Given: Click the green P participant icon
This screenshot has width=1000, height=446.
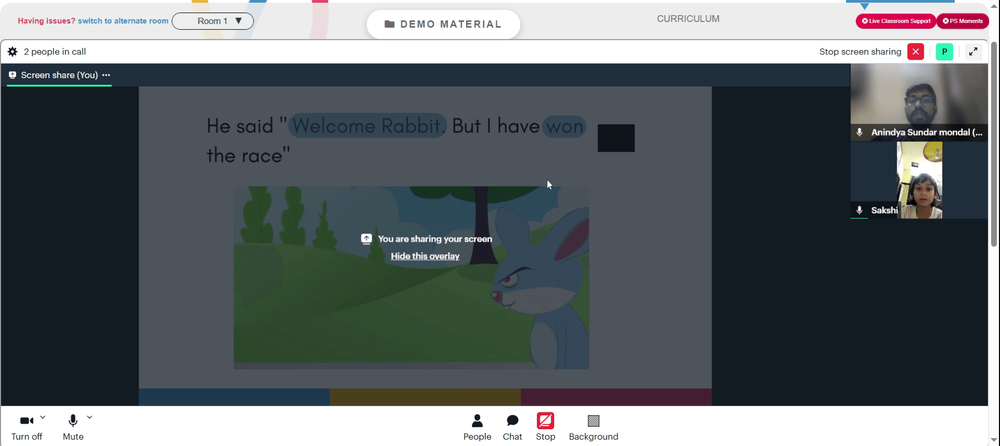Looking at the screenshot, I should tap(945, 52).
